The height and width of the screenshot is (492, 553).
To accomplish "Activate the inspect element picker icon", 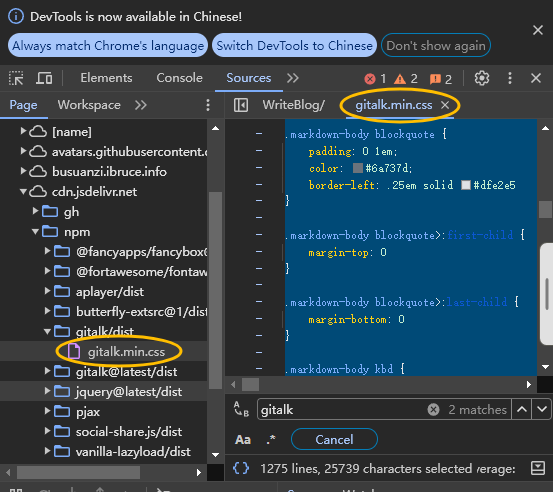I will (16, 78).
